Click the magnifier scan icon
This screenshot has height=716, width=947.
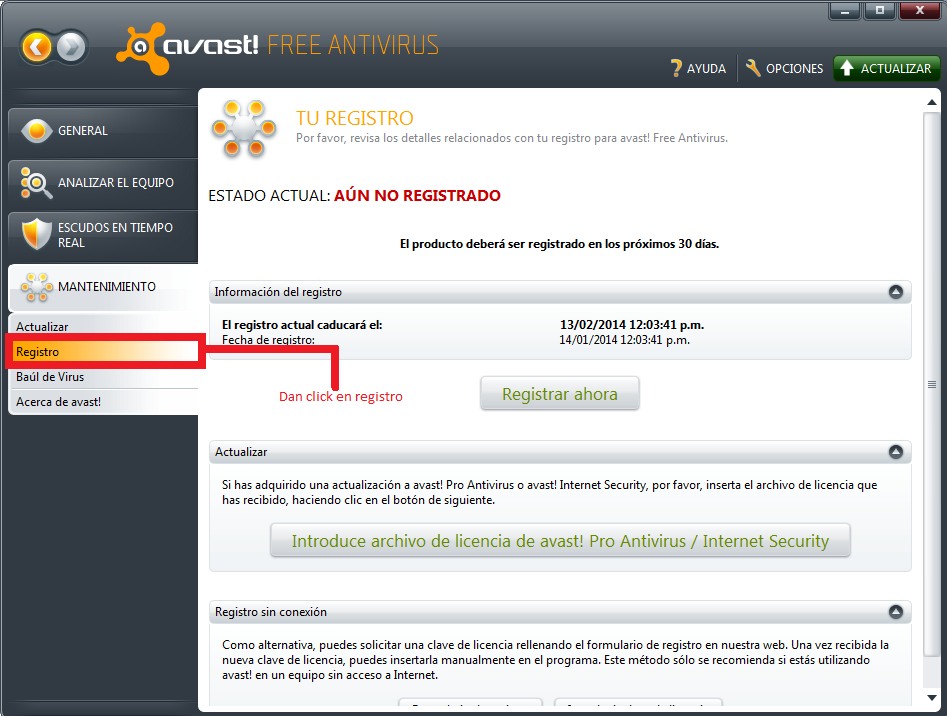(x=36, y=182)
